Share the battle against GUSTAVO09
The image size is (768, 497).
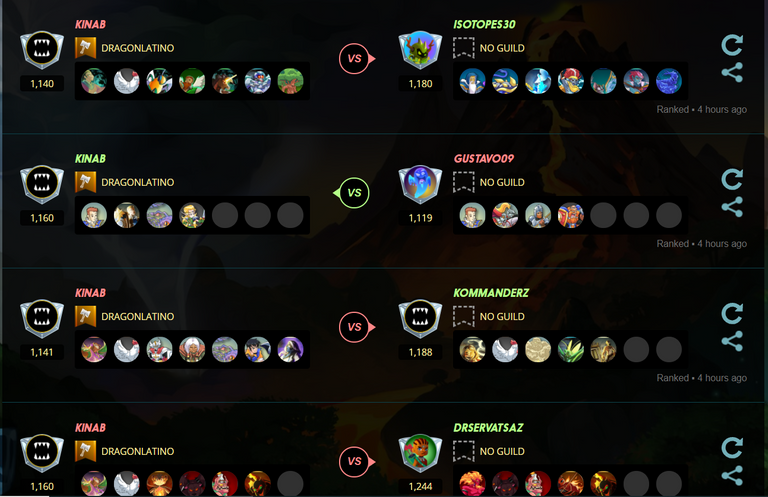[732, 207]
